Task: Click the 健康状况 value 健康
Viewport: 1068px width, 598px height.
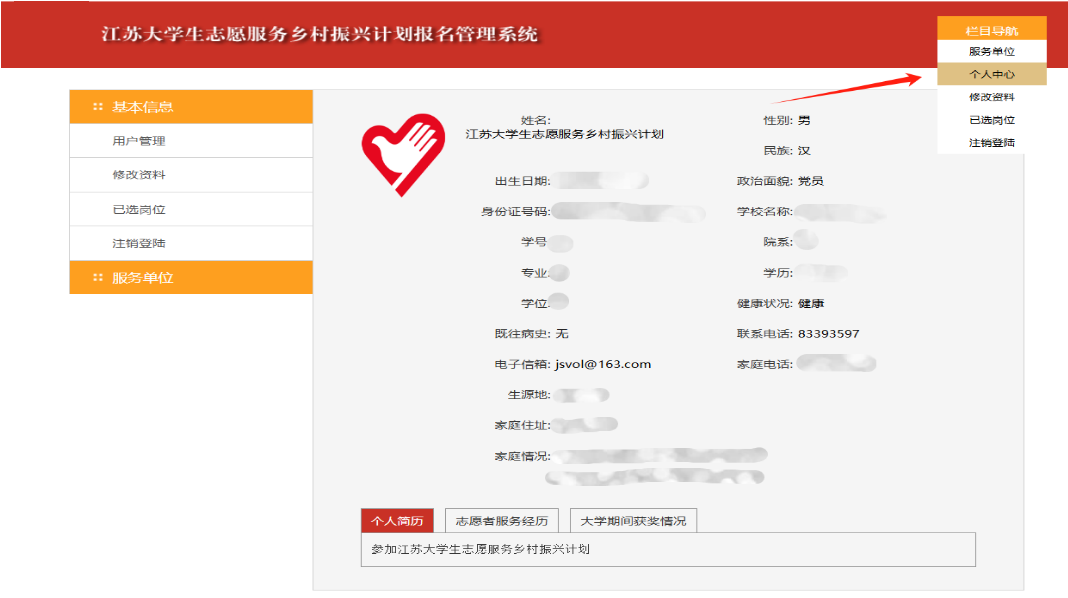Action: pyautogui.click(x=811, y=304)
